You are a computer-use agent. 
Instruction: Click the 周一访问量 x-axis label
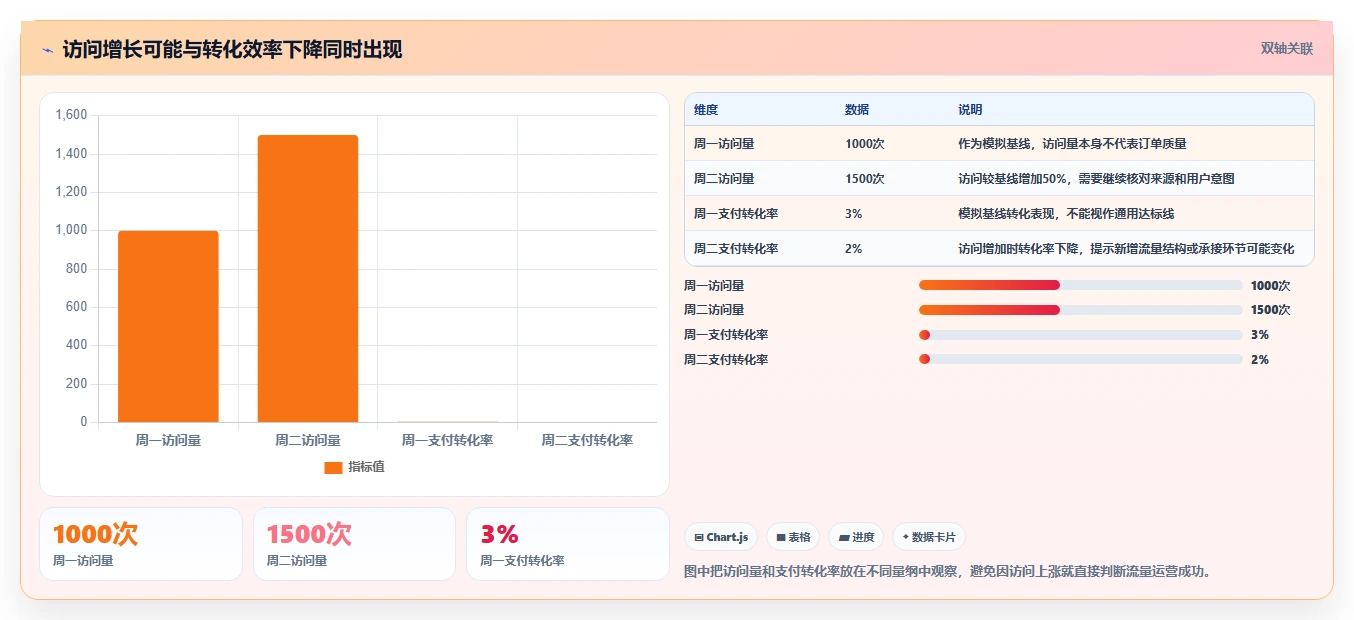point(168,440)
